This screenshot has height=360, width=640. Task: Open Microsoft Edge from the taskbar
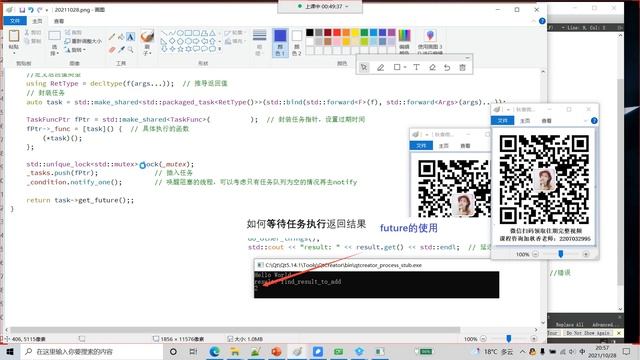[214, 351]
